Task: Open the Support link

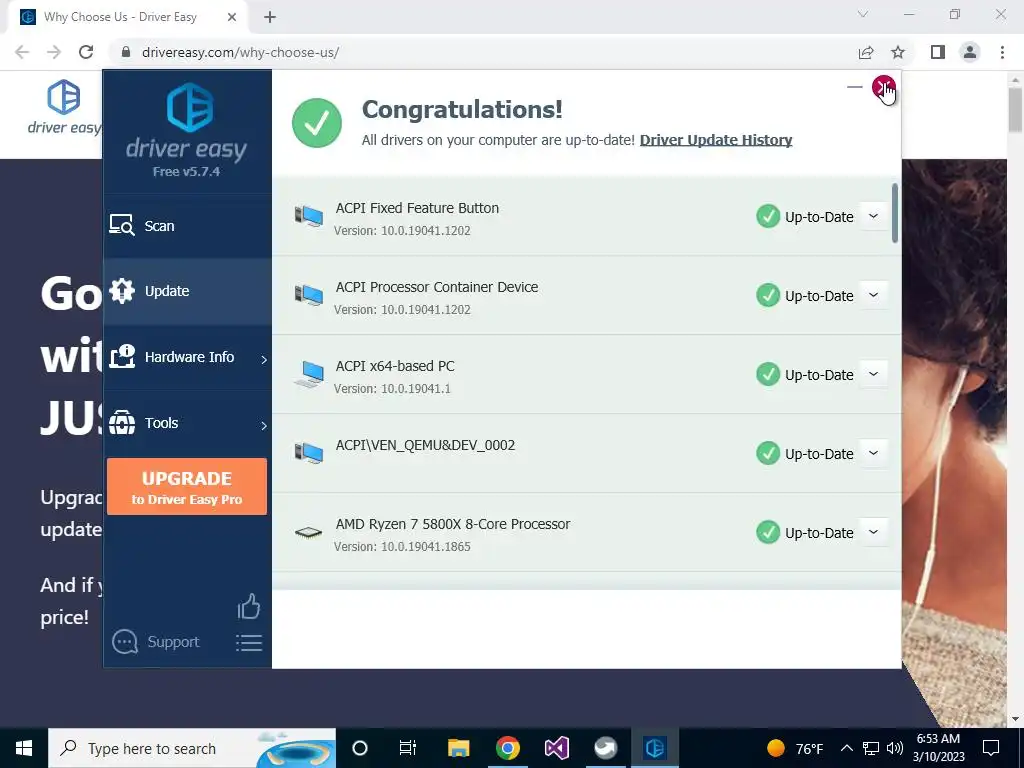Action: tap(173, 642)
